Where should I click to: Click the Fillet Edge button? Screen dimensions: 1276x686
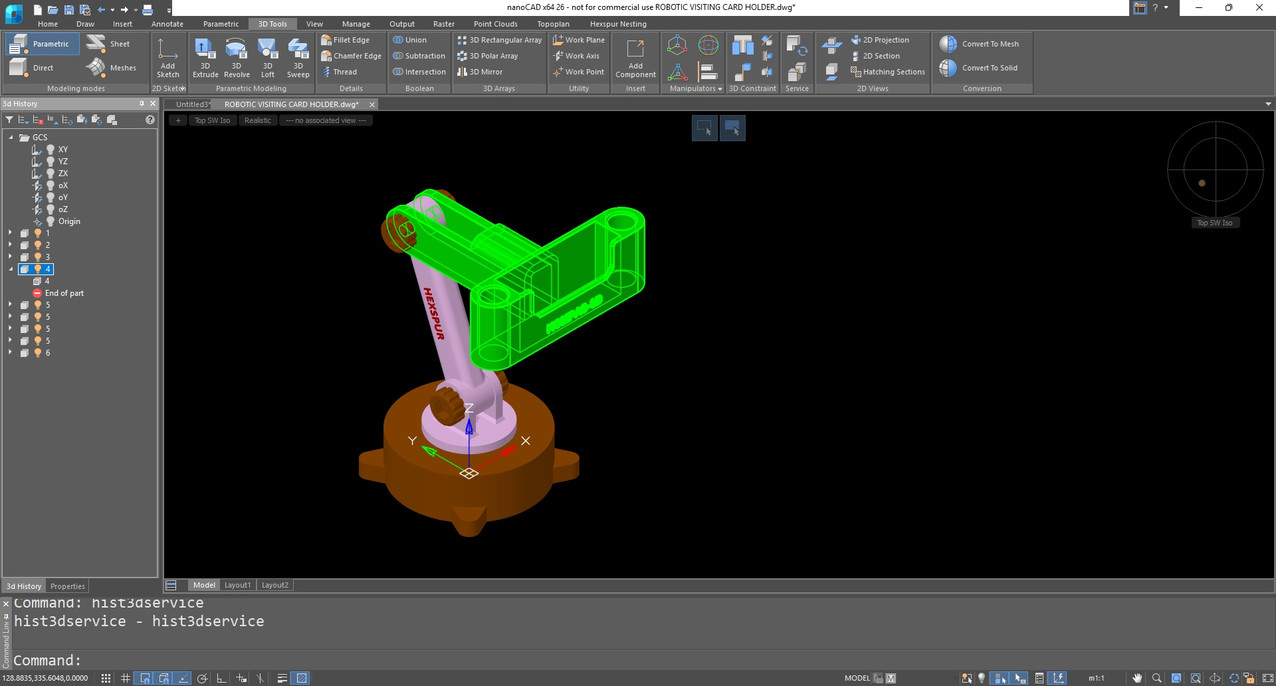pyautogui.click(x=345, y=40)
